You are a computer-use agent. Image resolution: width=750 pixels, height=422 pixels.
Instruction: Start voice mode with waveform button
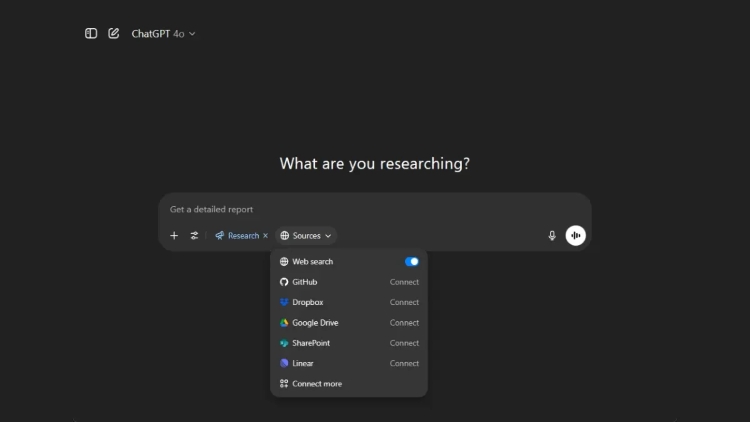click(x=575, y=236)
